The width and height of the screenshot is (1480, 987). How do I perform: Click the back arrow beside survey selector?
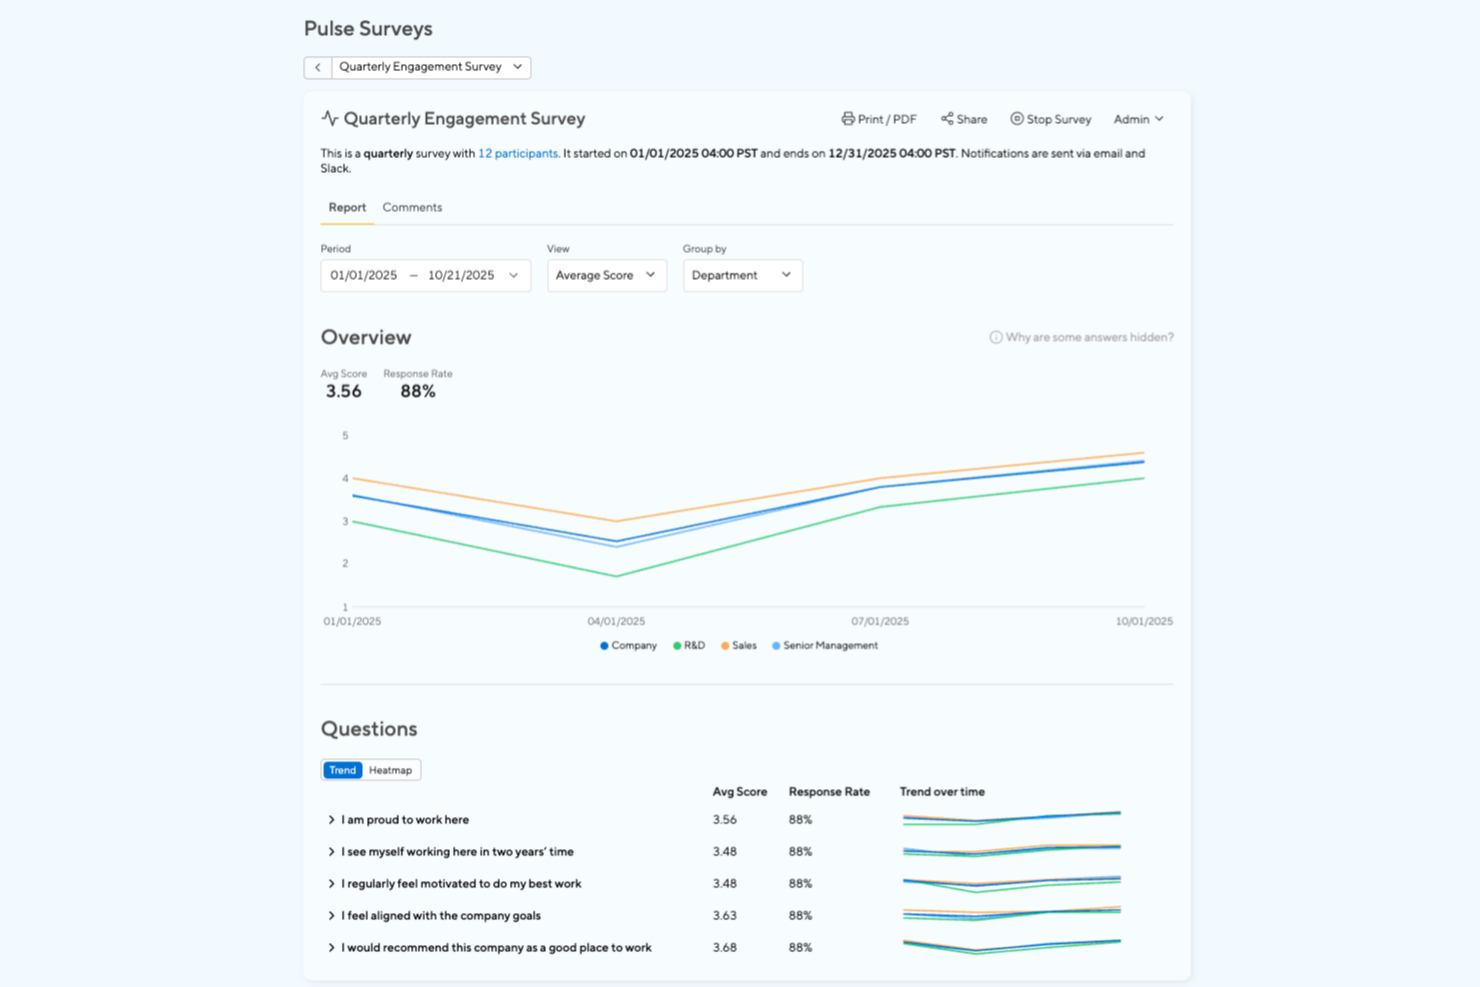click(x=318, y=67)
